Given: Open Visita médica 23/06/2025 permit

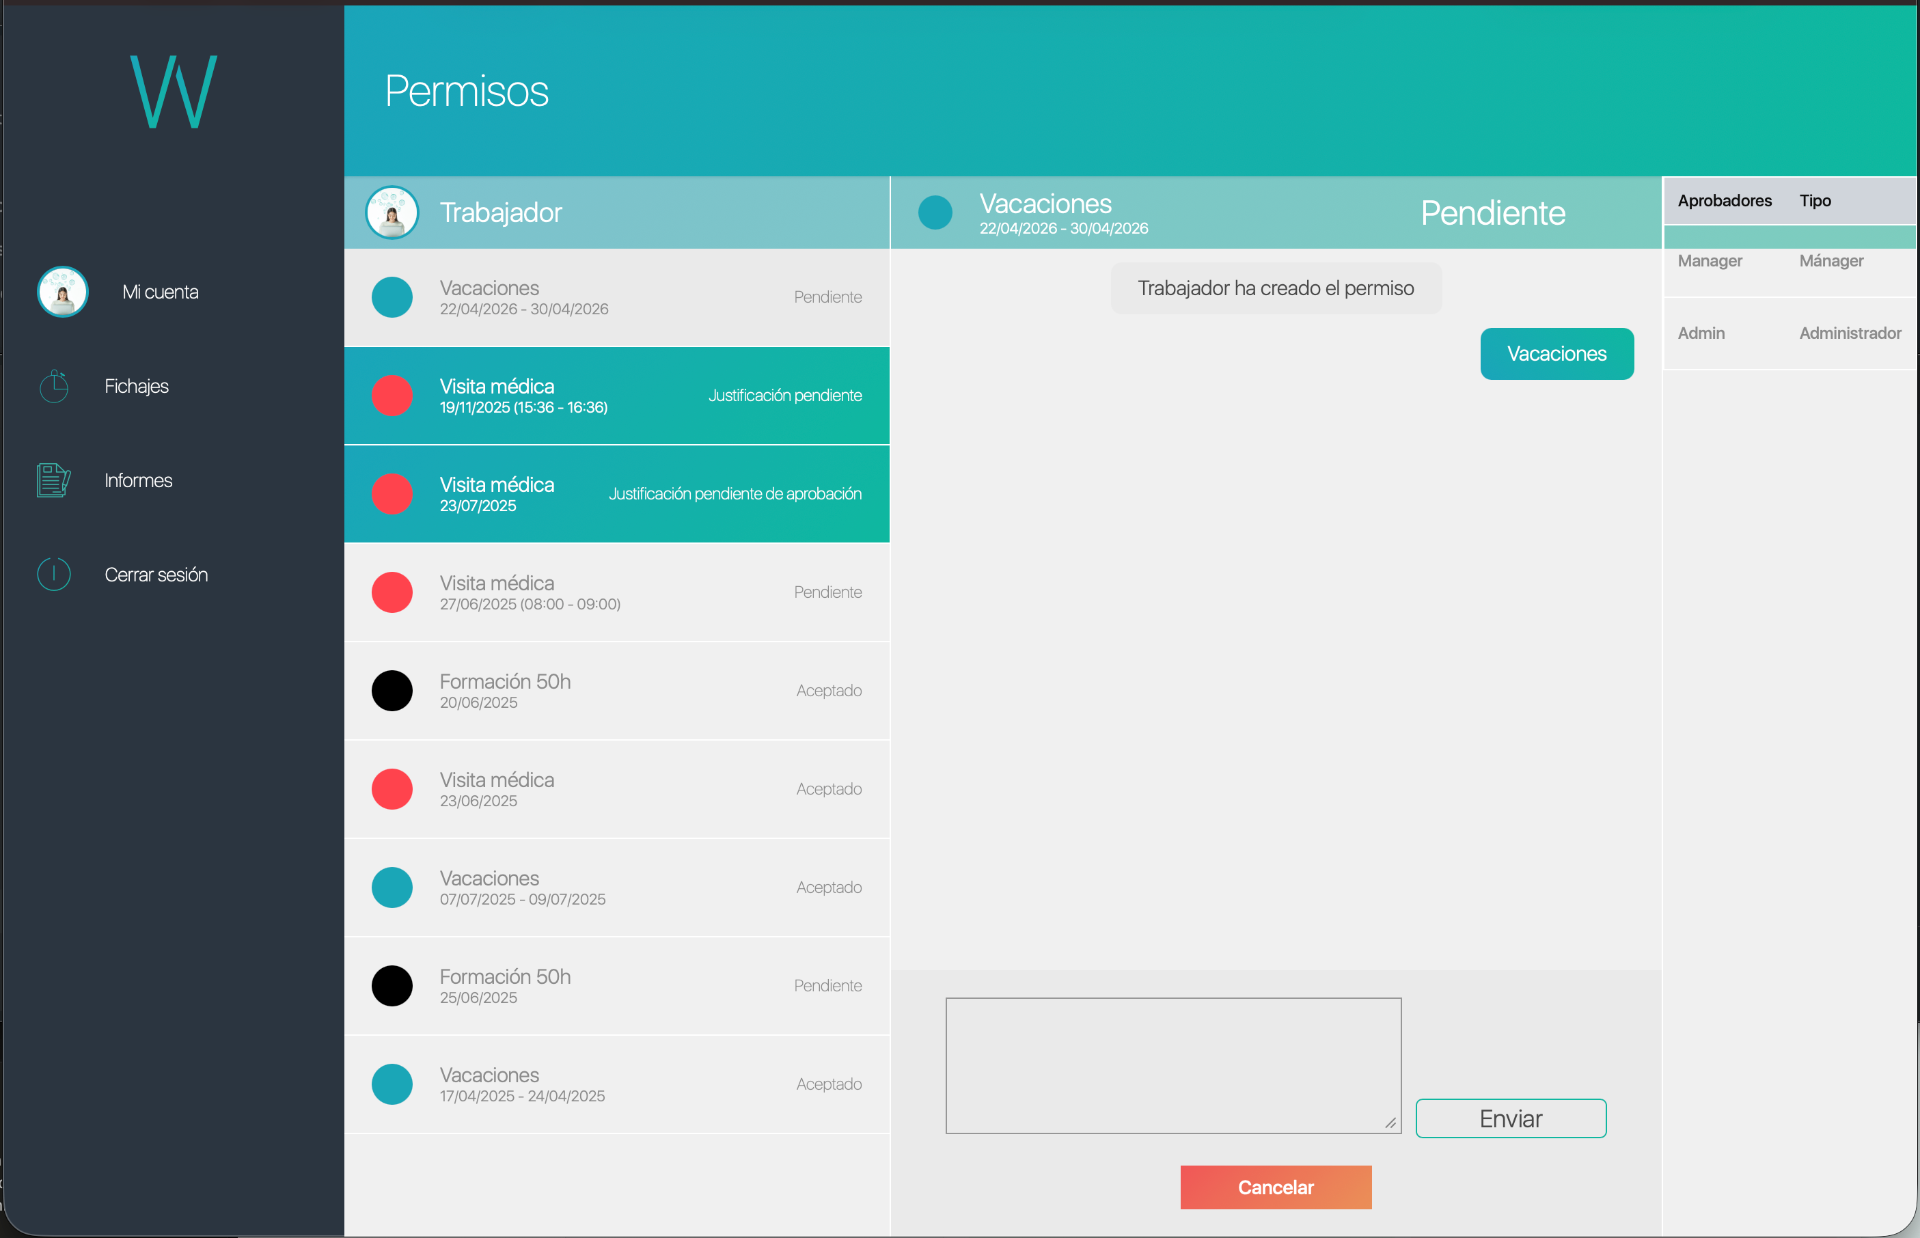Looking at the screenshot, I should (x=617, y=789).
